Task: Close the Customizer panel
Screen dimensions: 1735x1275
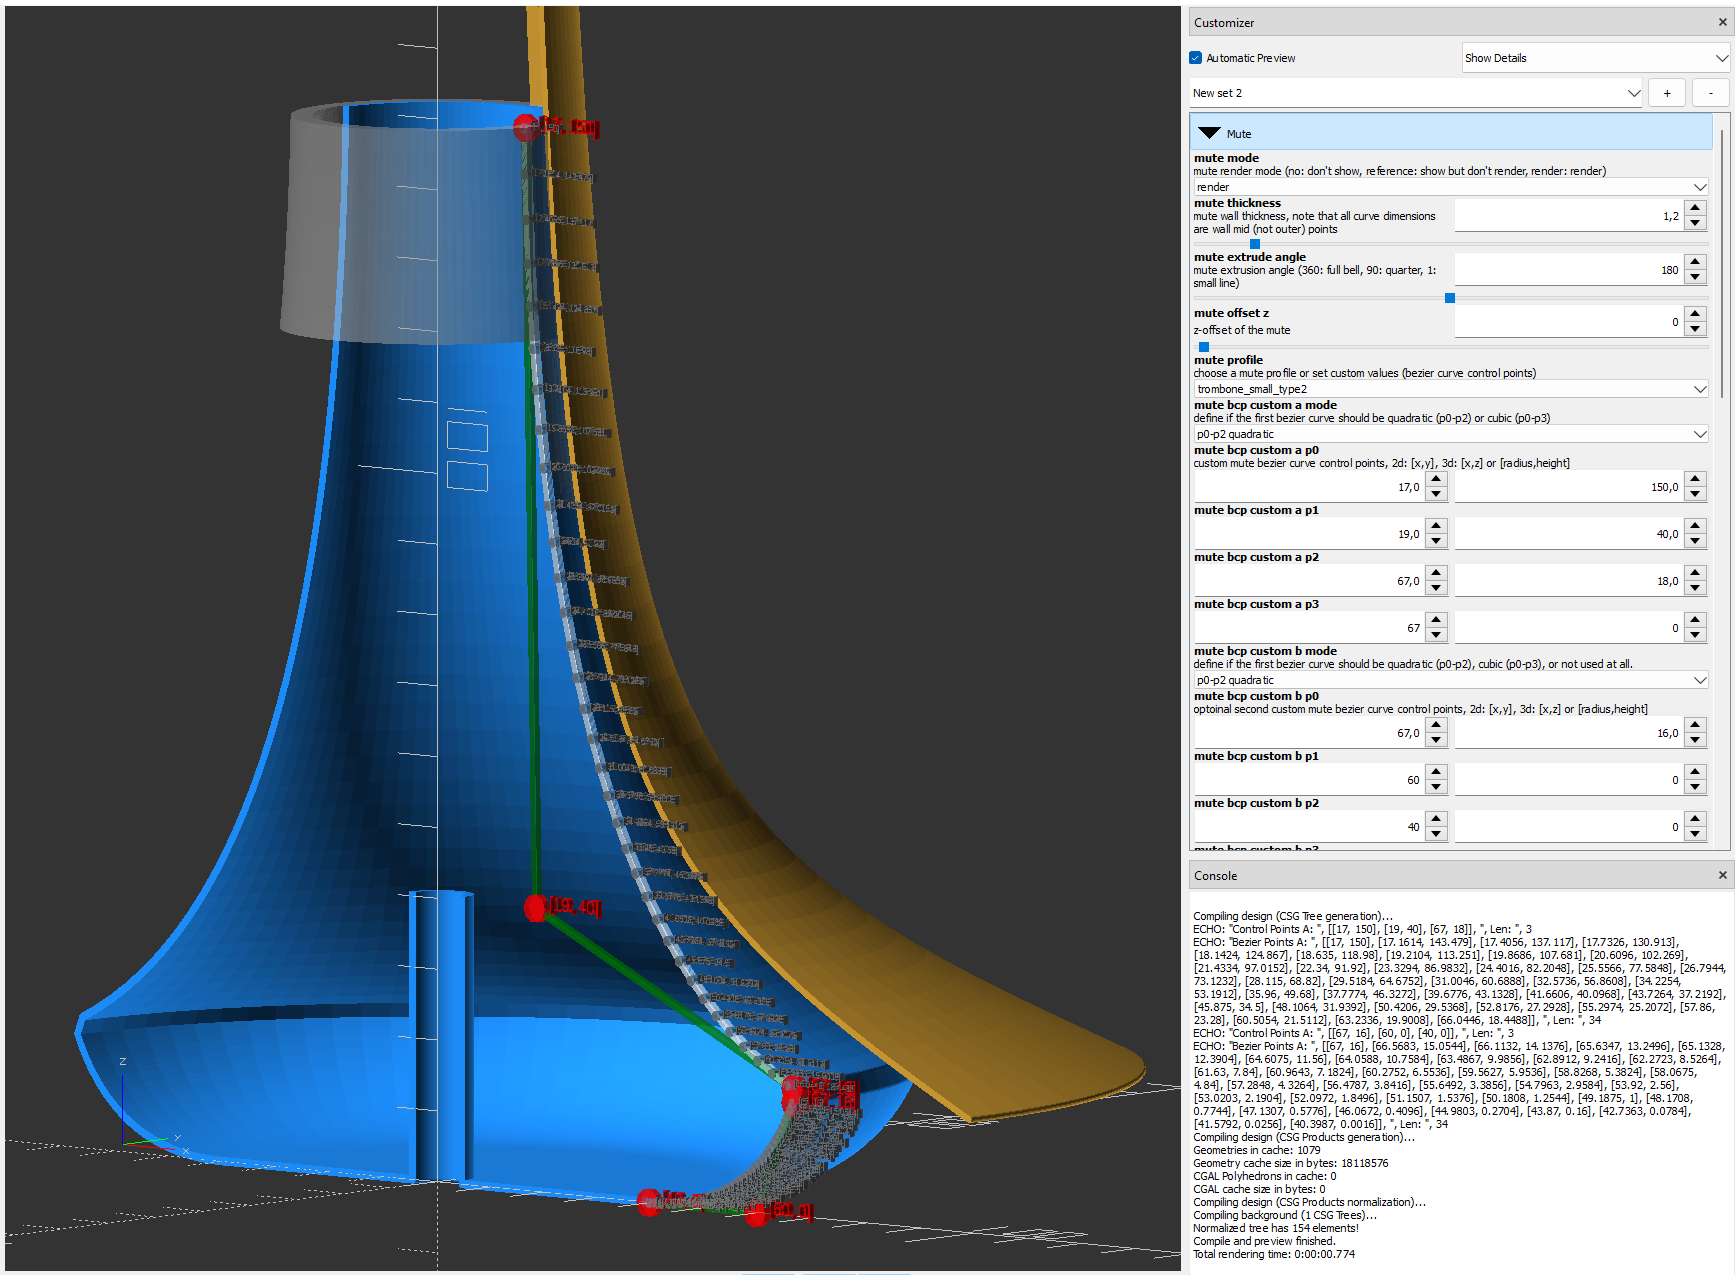Action: coord(1722,22)
